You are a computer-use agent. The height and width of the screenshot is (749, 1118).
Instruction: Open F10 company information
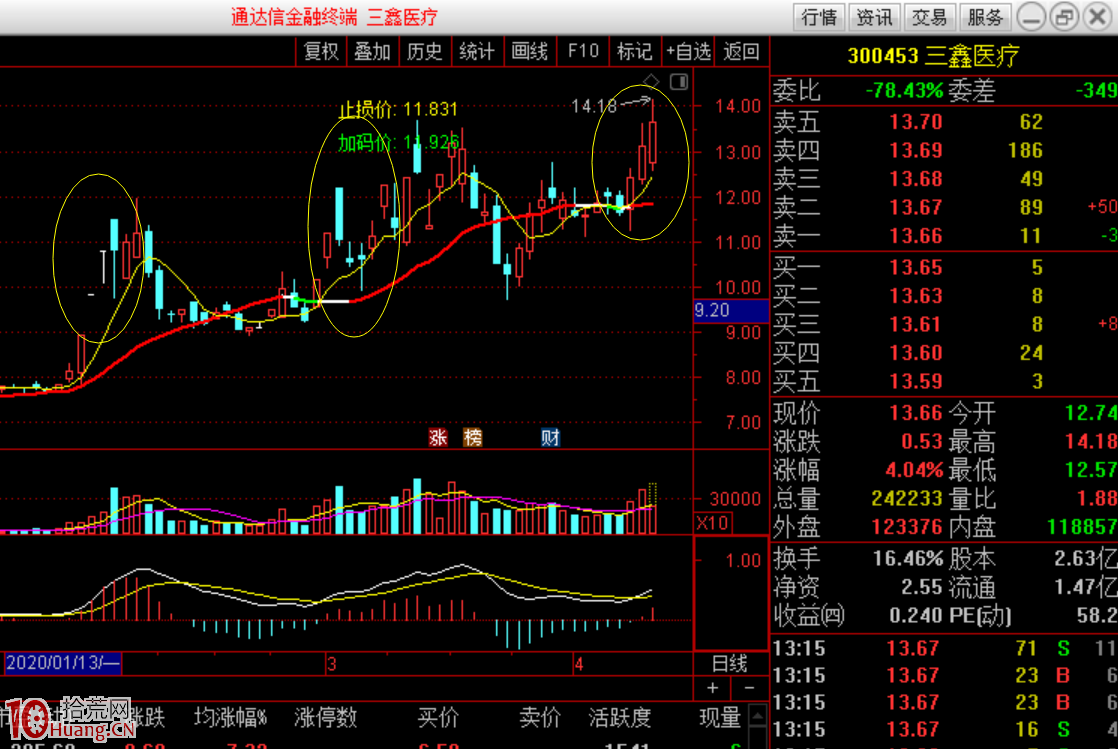[582, 51]
